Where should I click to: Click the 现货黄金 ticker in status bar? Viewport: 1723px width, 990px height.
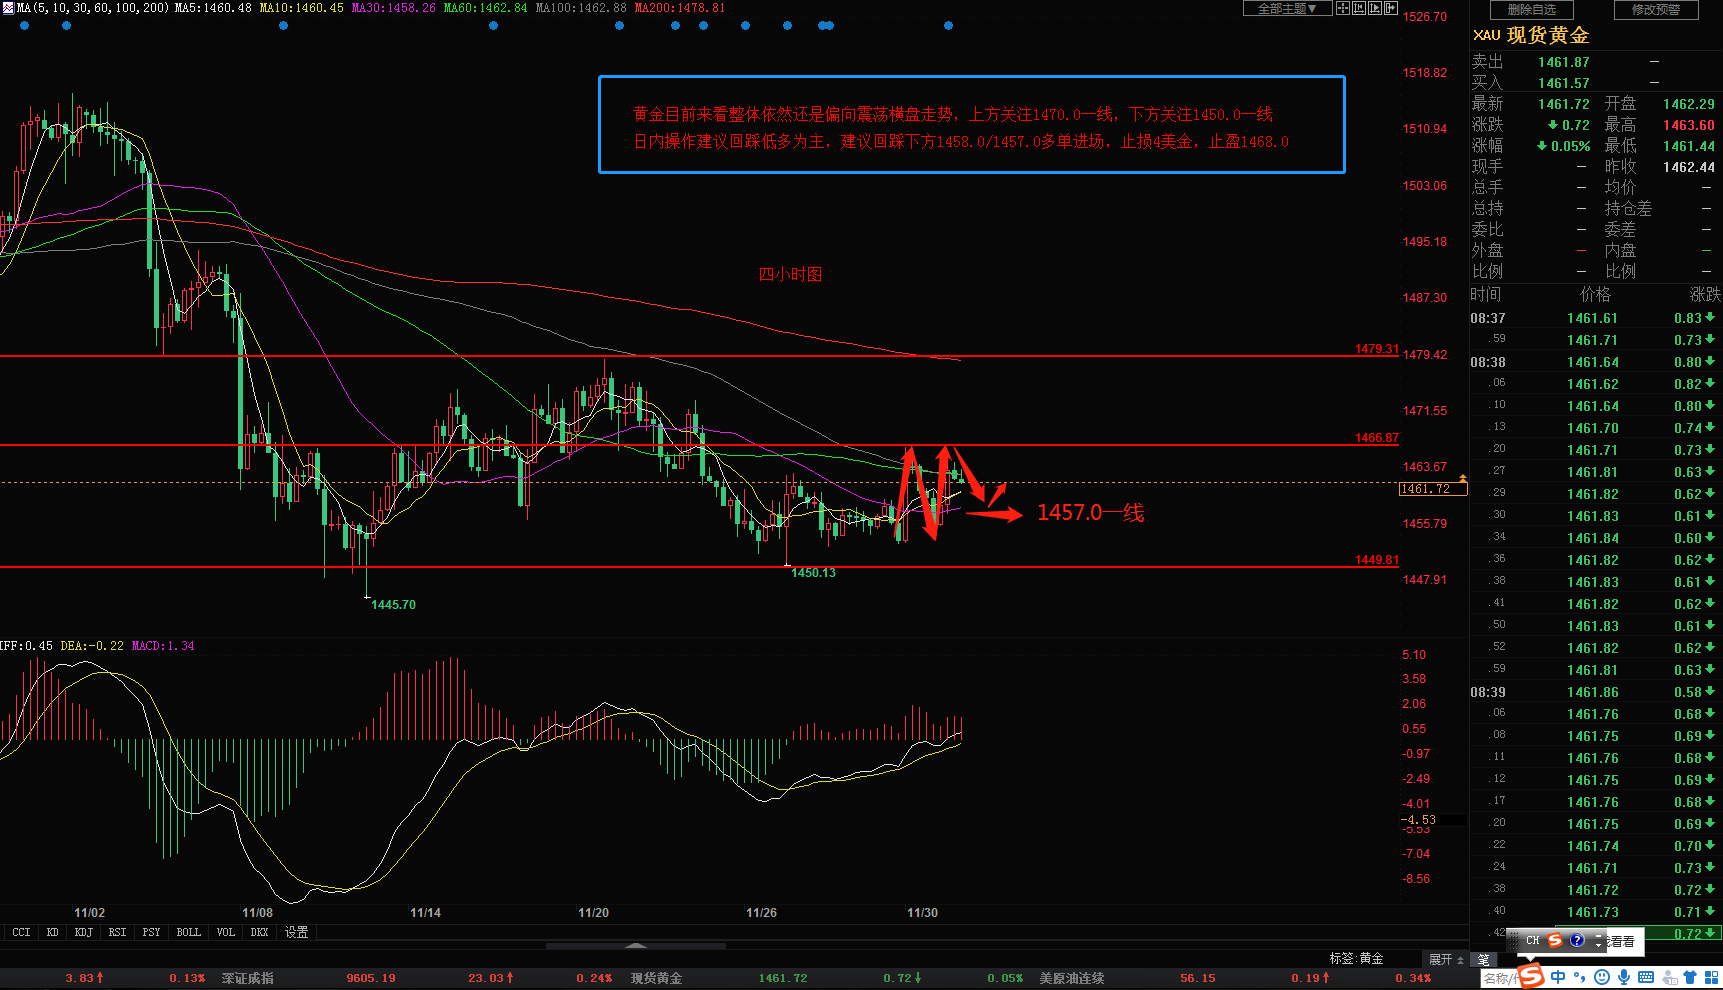point(656,978)
